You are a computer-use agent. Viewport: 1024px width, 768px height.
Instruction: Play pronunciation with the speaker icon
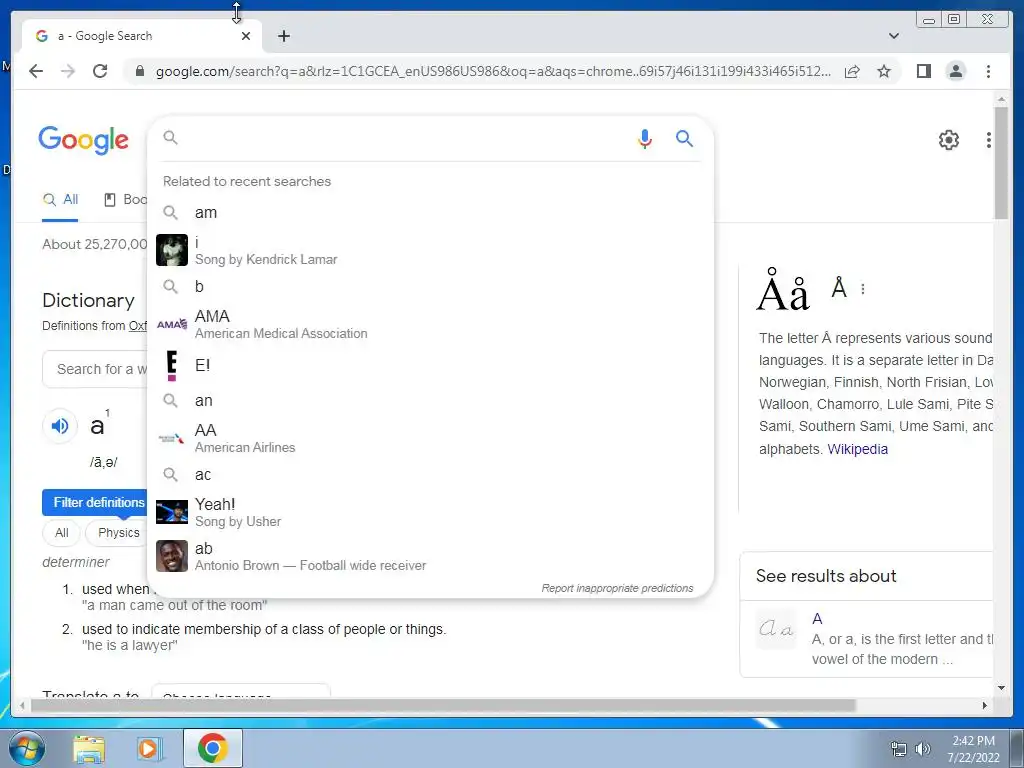point(60,426)
